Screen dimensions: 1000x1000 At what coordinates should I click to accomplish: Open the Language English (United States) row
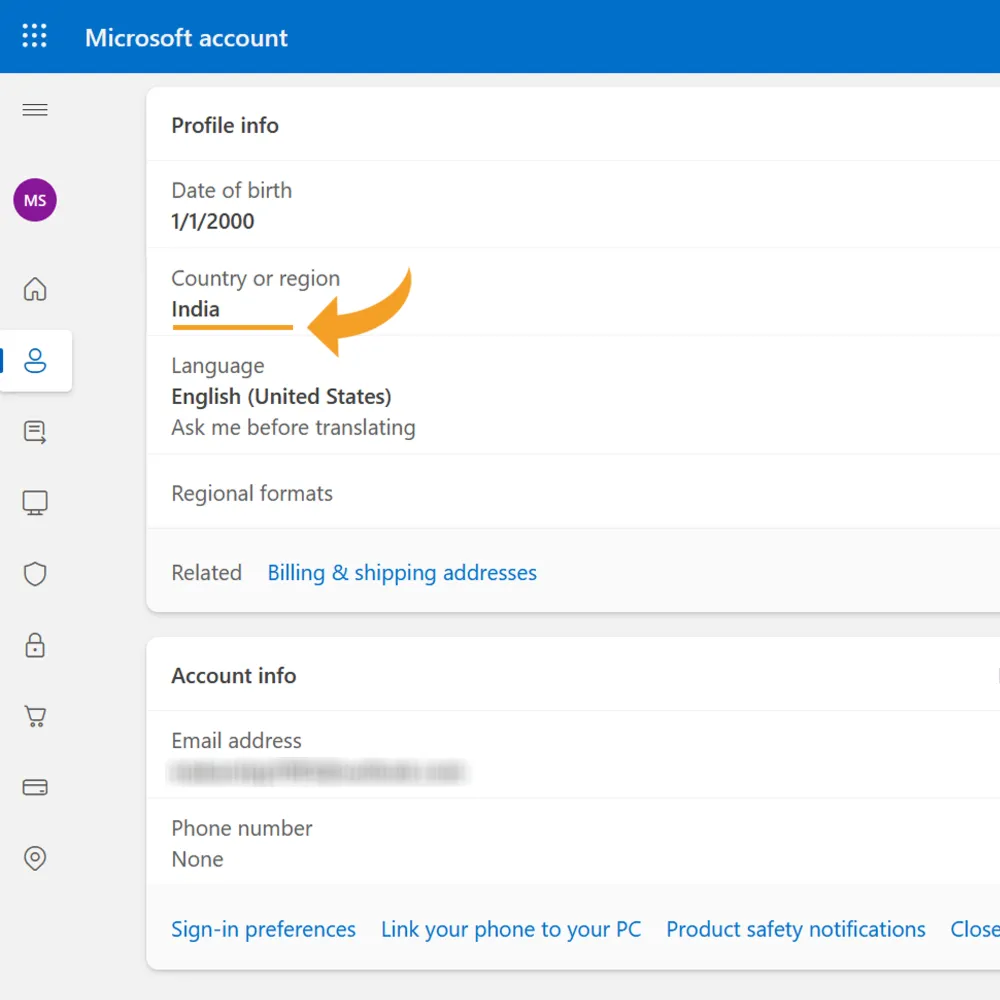coord(573,395)
